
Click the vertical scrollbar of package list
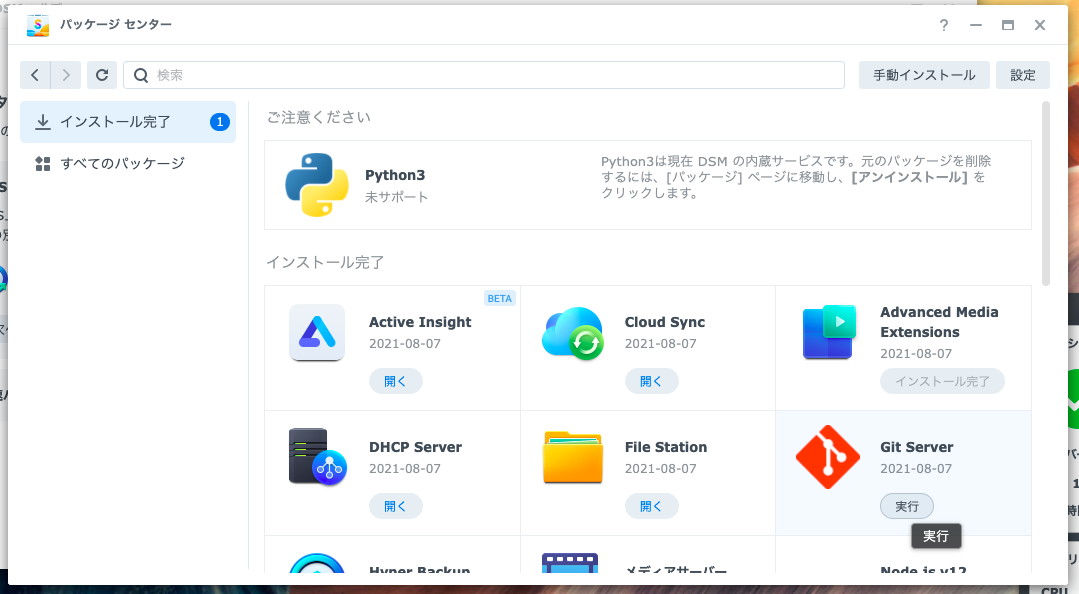[x=1046, y=193]
